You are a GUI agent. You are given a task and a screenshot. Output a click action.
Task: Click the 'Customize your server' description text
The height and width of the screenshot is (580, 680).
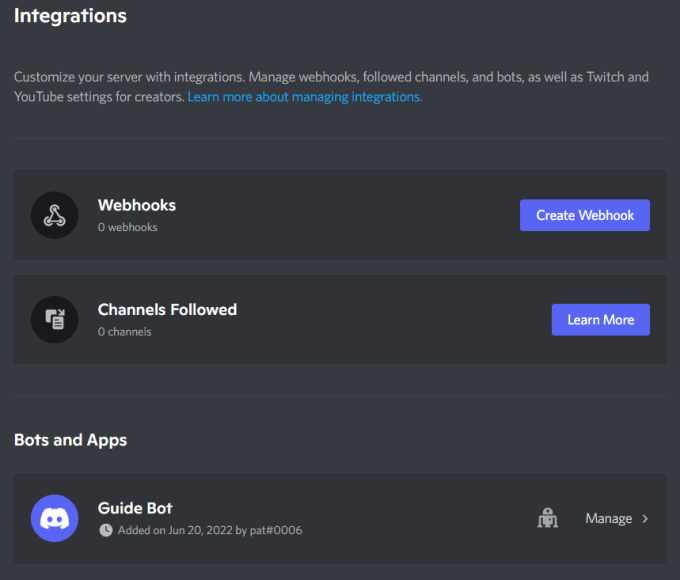click(128, 76)
